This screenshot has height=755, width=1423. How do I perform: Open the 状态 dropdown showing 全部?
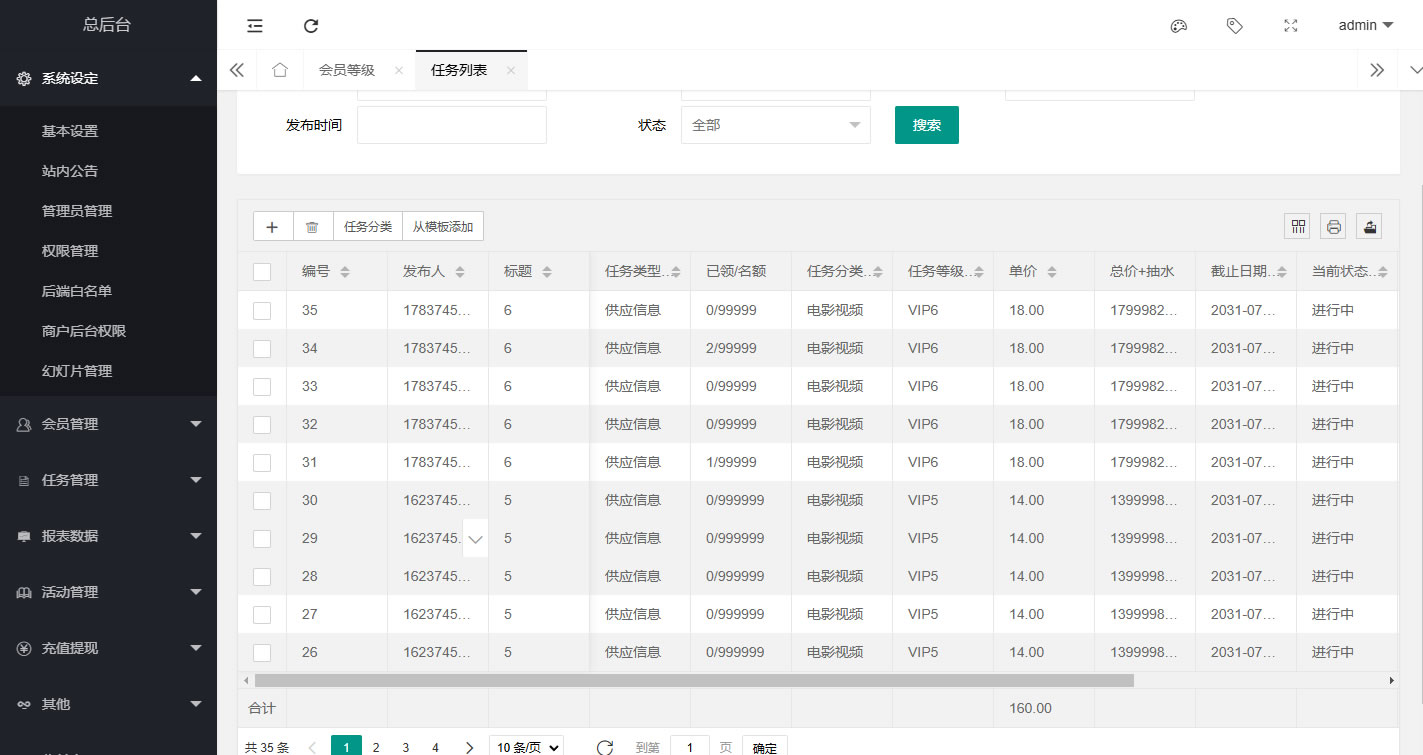click(x=776, y=125)
